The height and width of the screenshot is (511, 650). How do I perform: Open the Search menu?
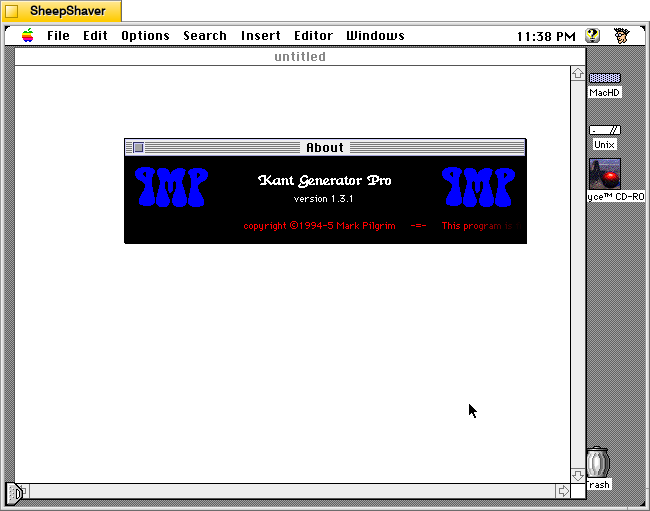(205, 36)
